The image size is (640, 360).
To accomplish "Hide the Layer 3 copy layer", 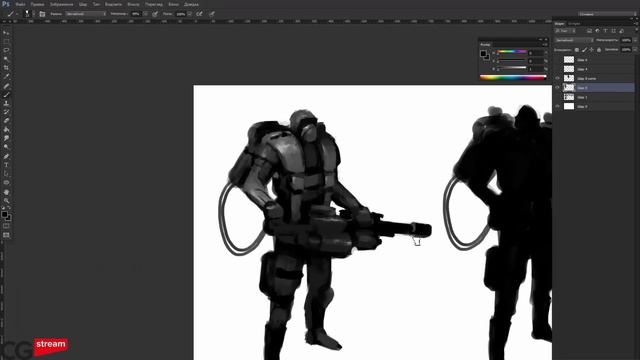I will (558, 78).
